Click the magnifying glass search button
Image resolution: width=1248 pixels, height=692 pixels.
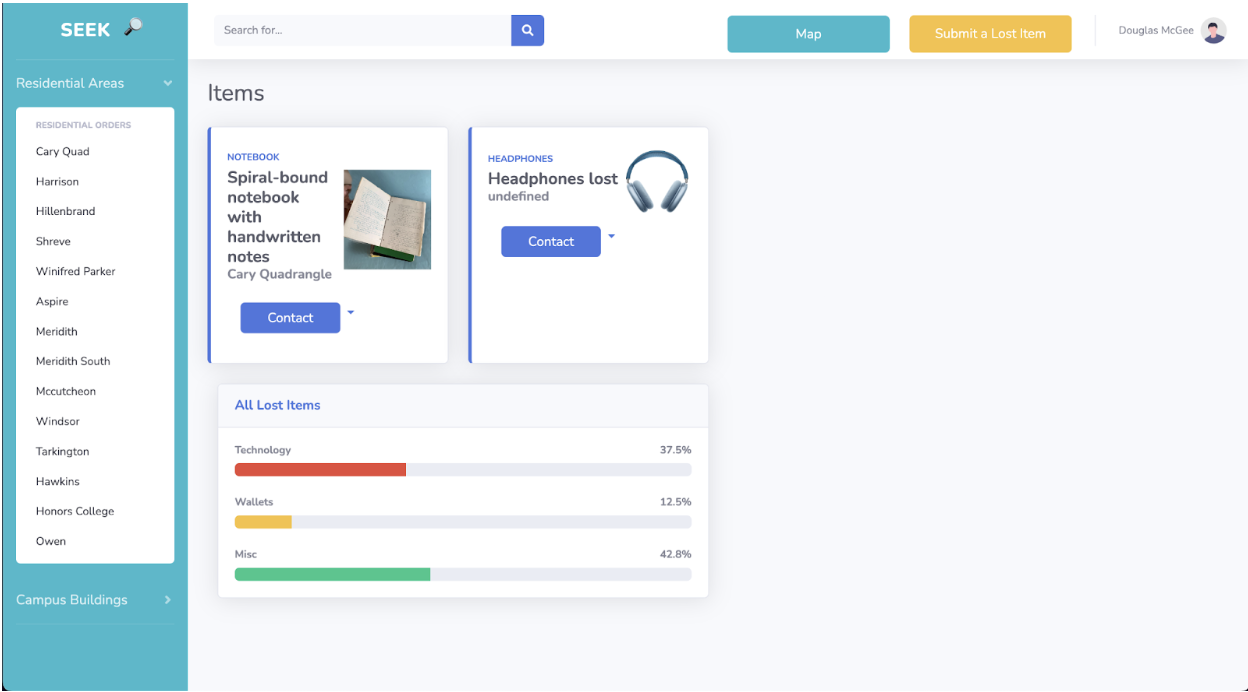(527, 31)
